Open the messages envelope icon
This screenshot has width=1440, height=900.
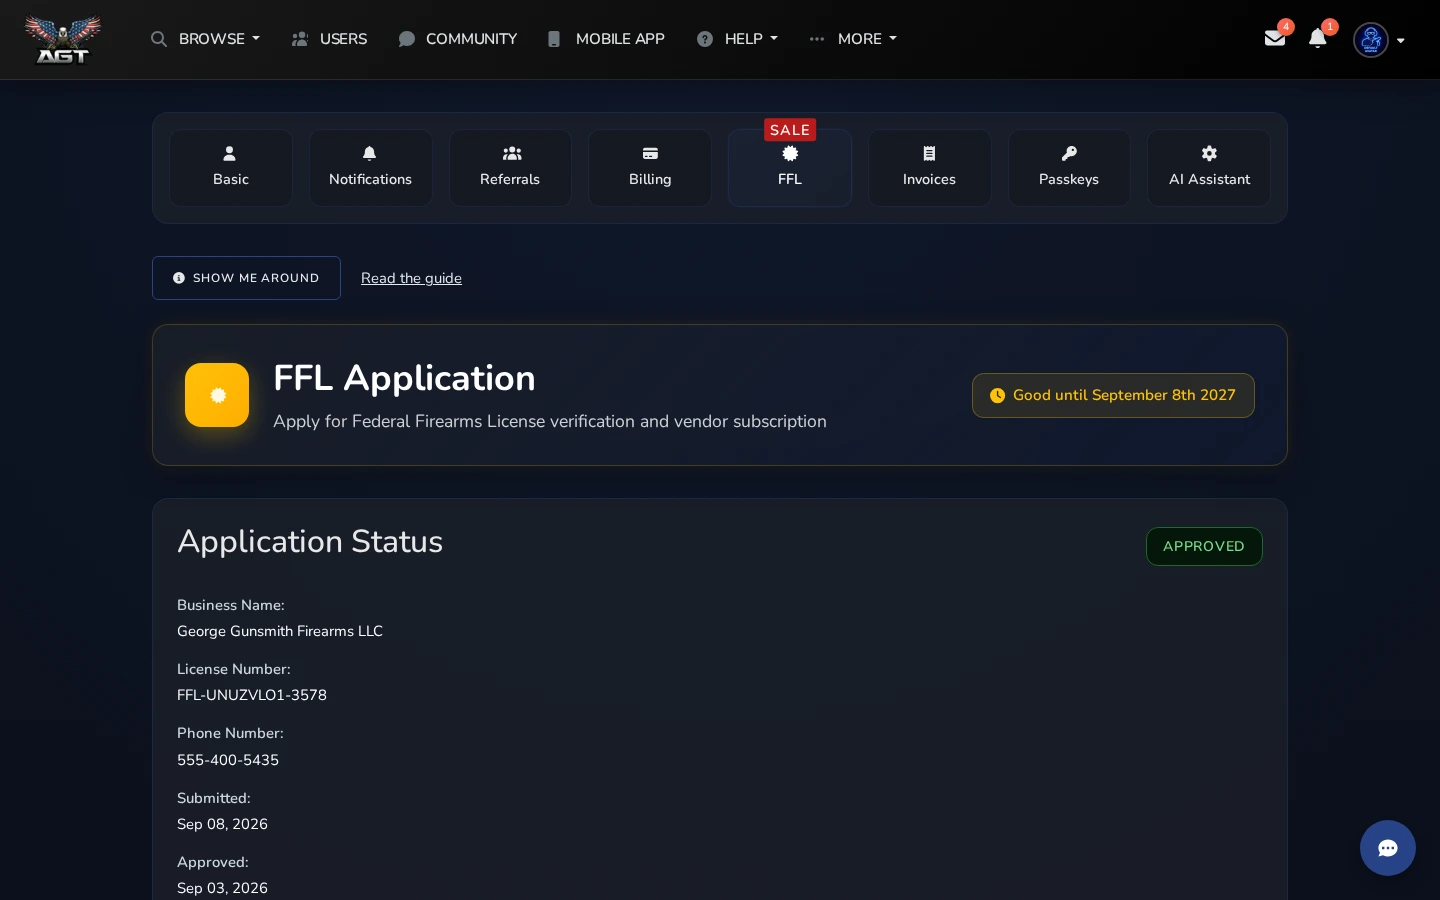coord(1274,38)
